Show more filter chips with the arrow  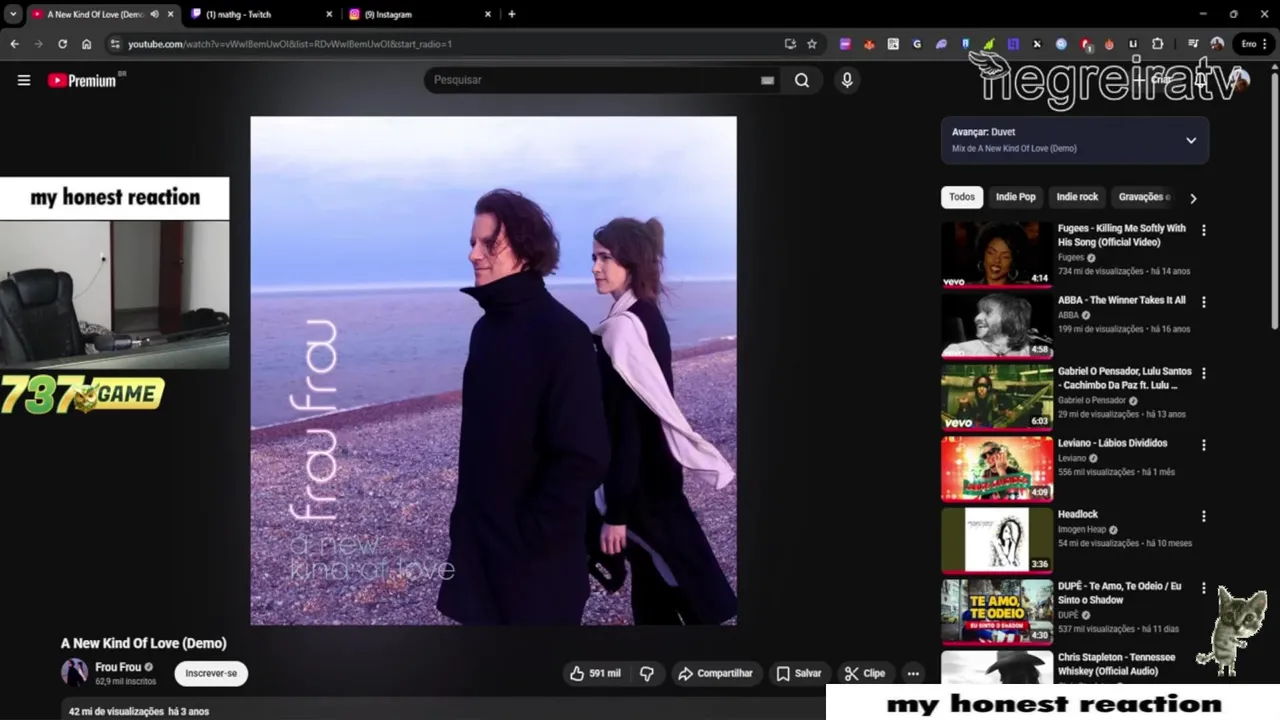click(x=1193, y=198)
